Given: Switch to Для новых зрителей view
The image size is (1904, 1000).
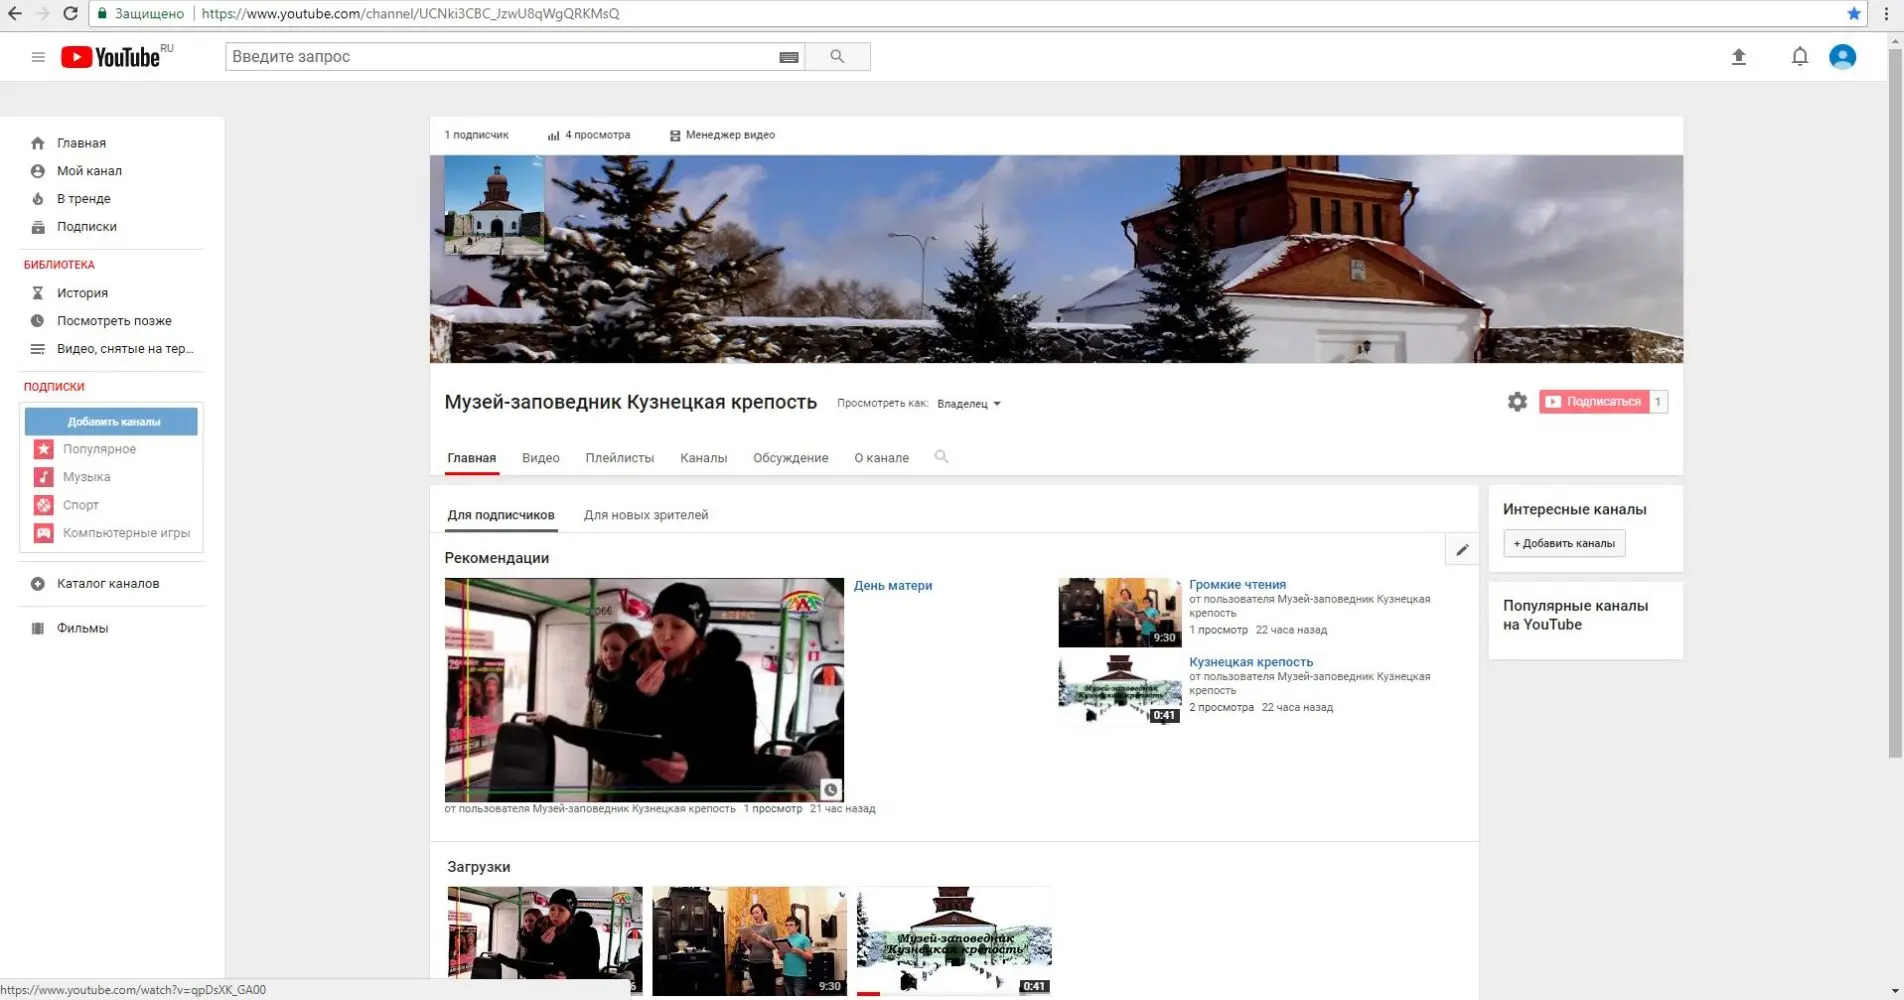Looking at the screenshot, I should click(646, 515).
